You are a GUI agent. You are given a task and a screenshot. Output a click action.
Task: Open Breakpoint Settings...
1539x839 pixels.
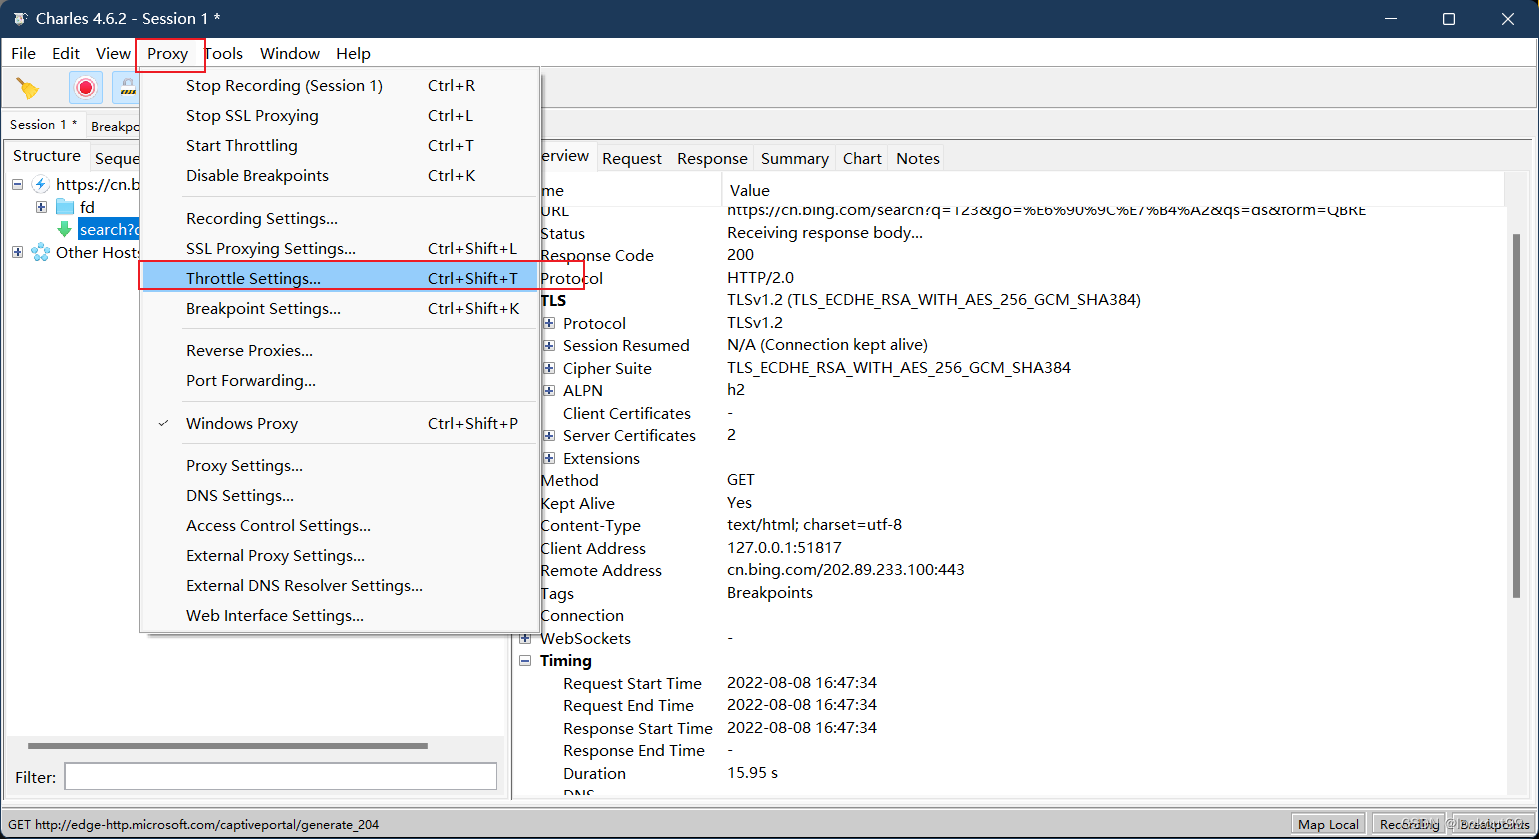click(x=340, y=309)
